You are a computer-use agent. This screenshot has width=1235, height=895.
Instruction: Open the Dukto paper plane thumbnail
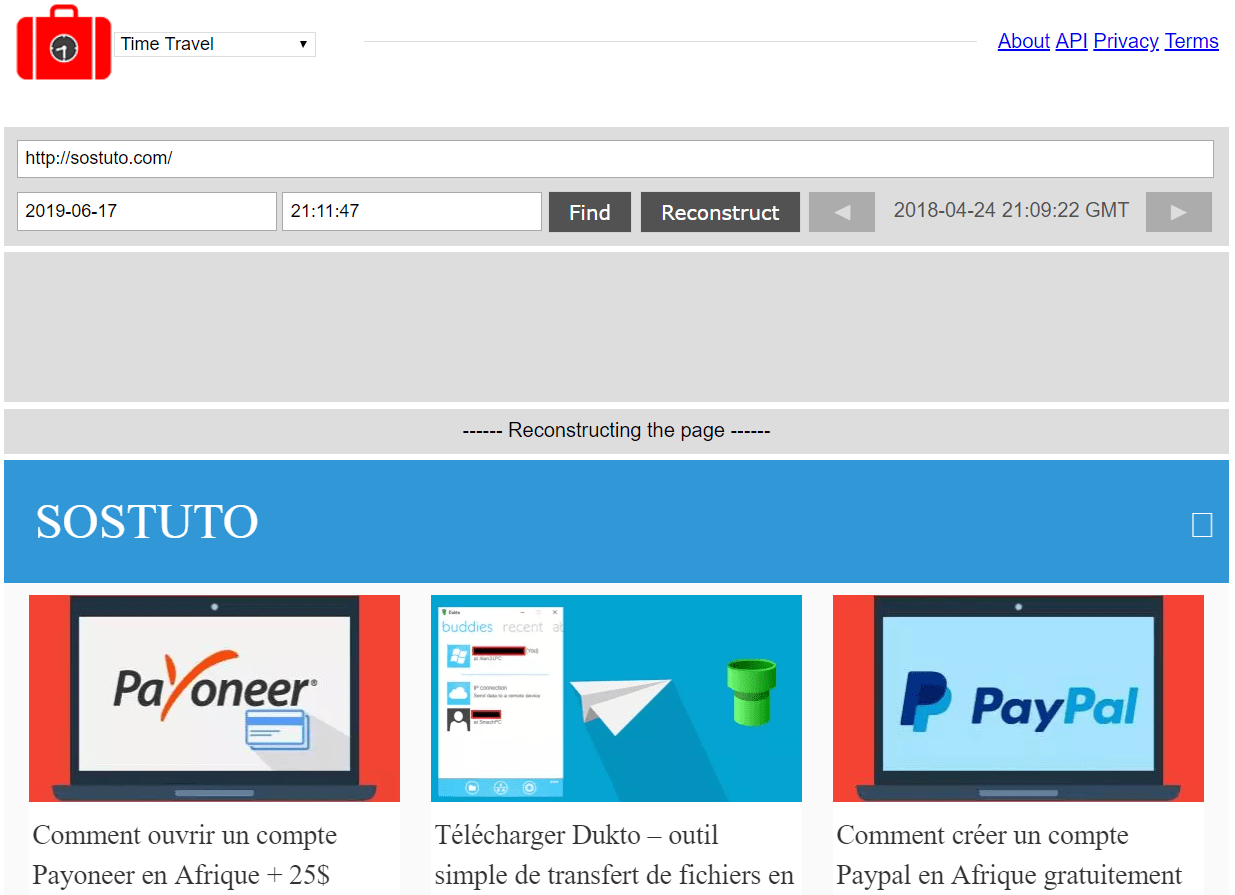616,698
